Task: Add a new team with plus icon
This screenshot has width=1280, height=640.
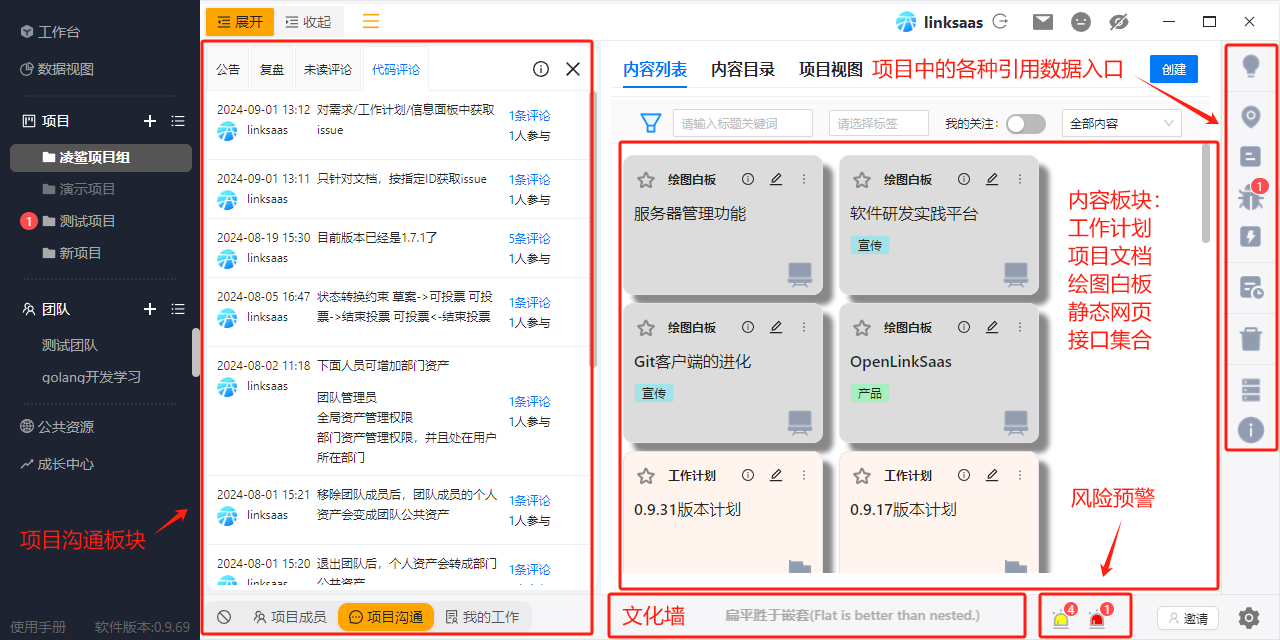Action: click(x=150, y=309)
